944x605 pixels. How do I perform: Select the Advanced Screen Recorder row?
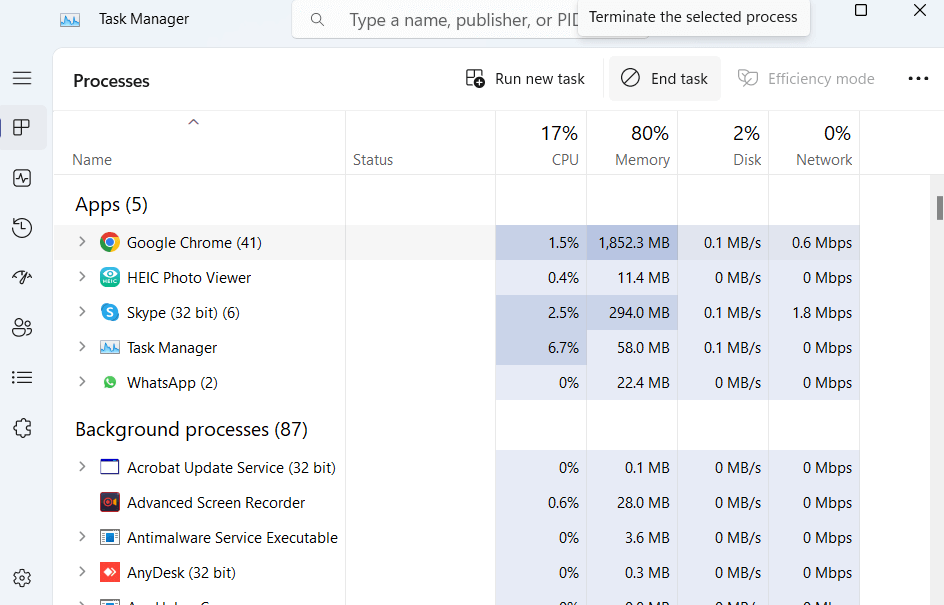point(456,503)
